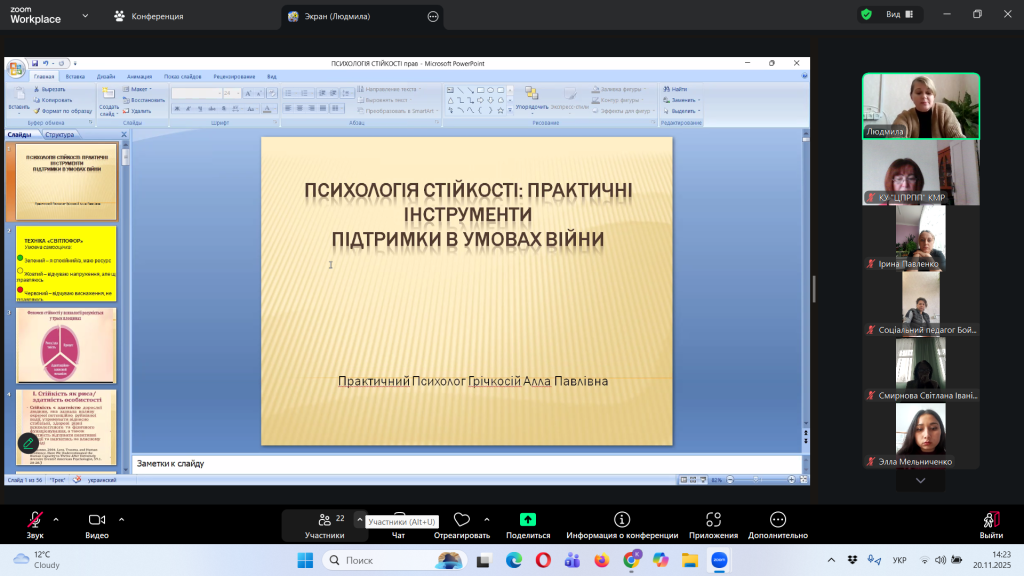Open the Приложения apps icon

713,519
